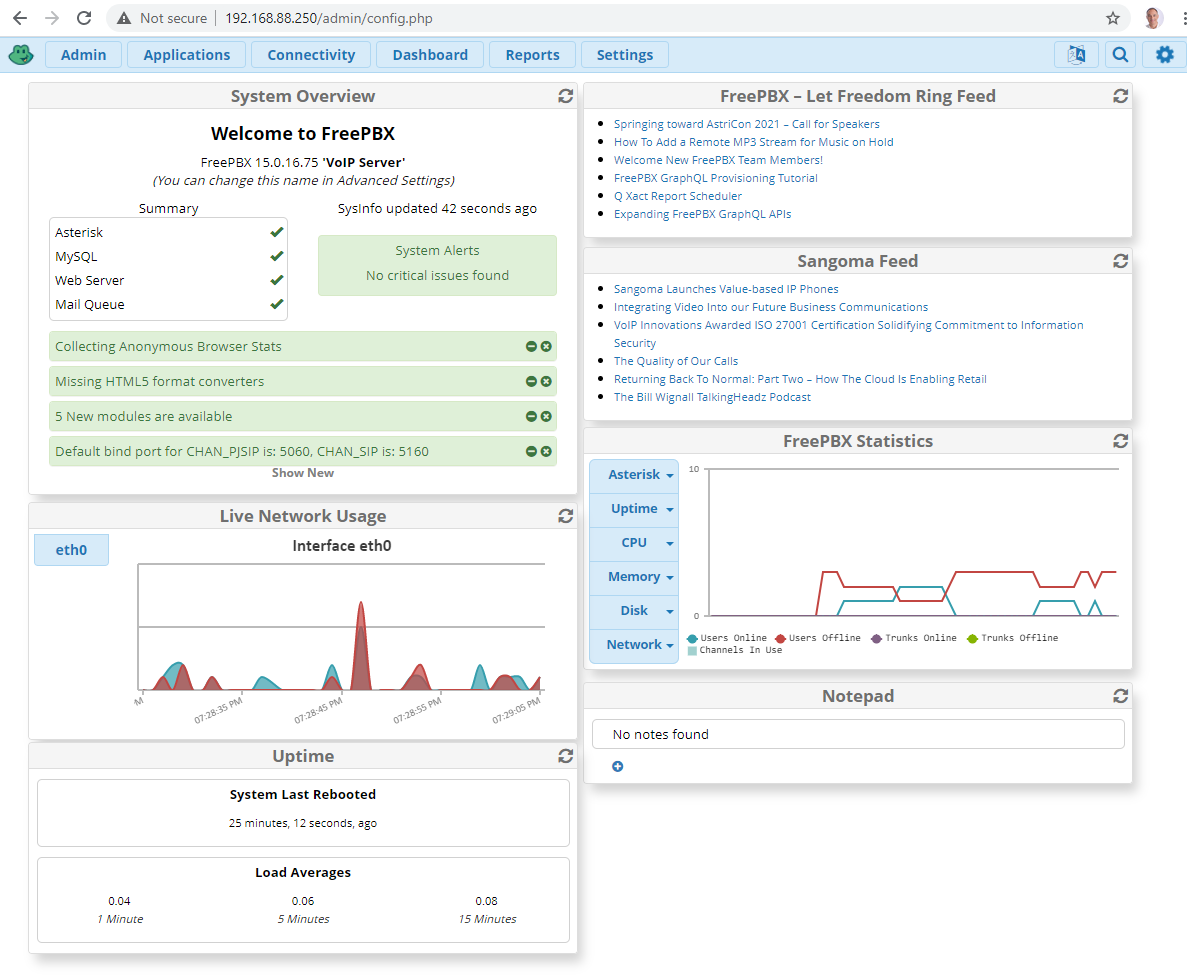Screen dimensions: 1187x980
Task: Expand the CPU statistics dropdown
Action: click(634, 543)
